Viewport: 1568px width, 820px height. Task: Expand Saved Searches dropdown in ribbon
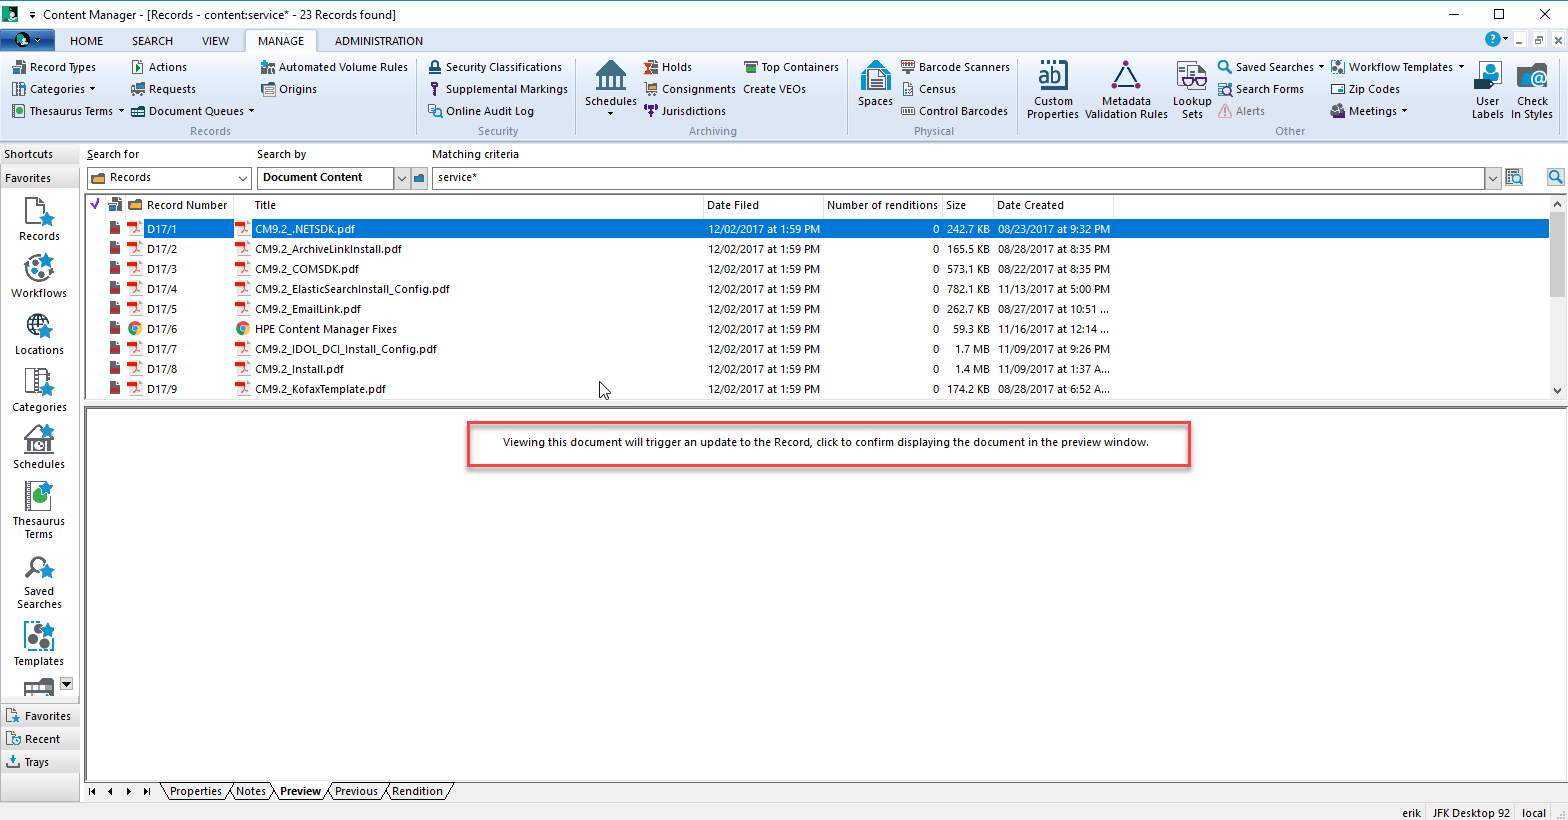point(1321,67)
